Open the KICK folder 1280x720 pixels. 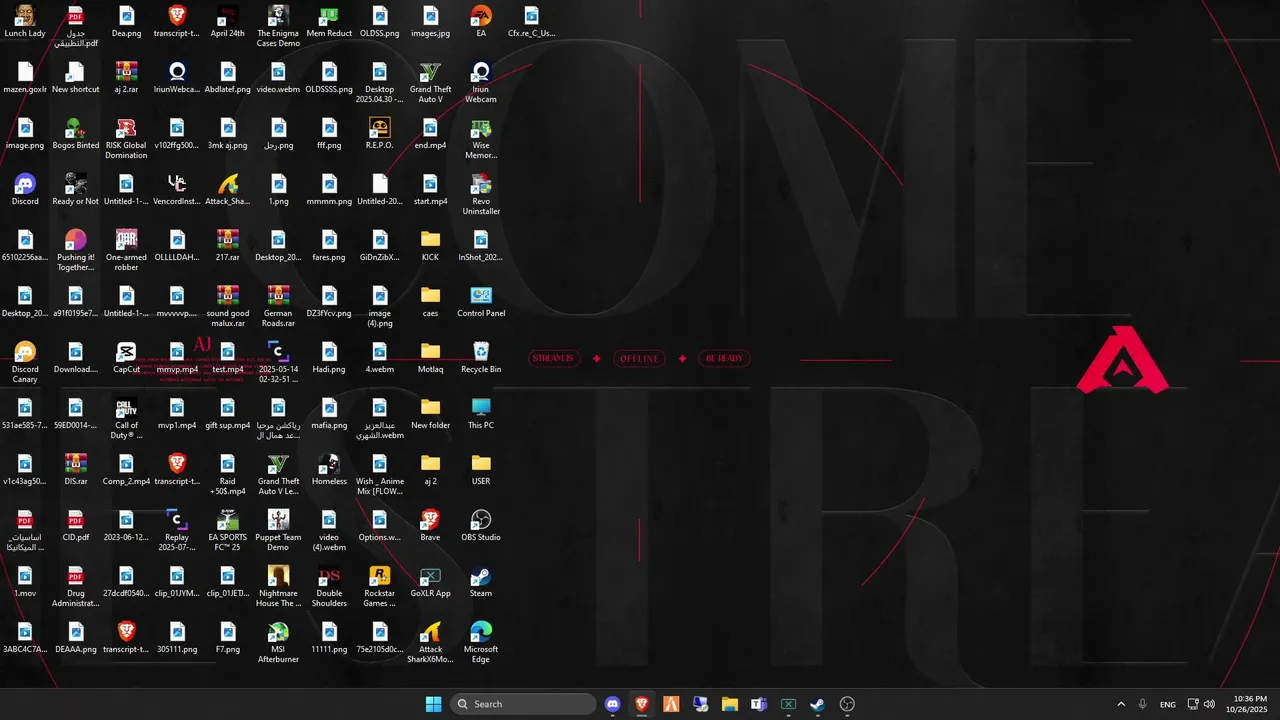[430, 246]
